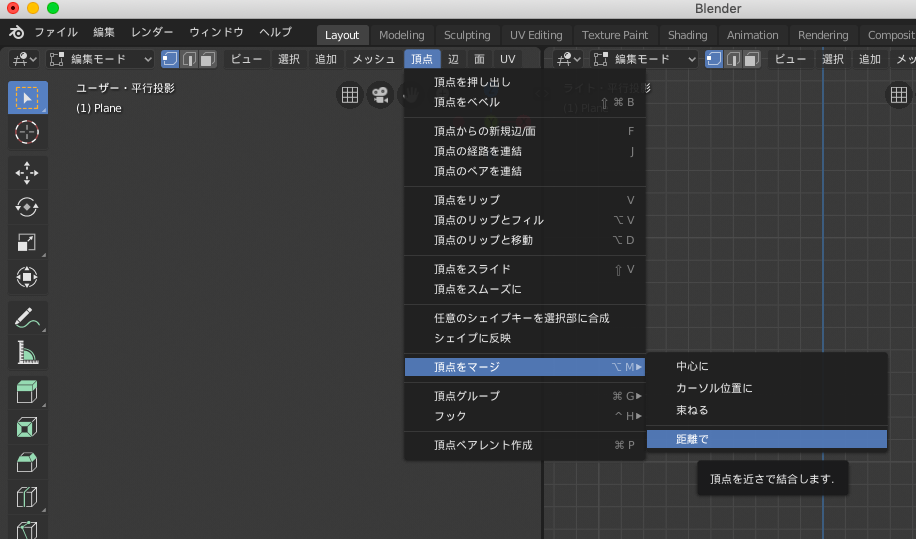Choose 中心に merge option
Image resolution: width=916 pixels, height=539 pixels.
[766, 366]
